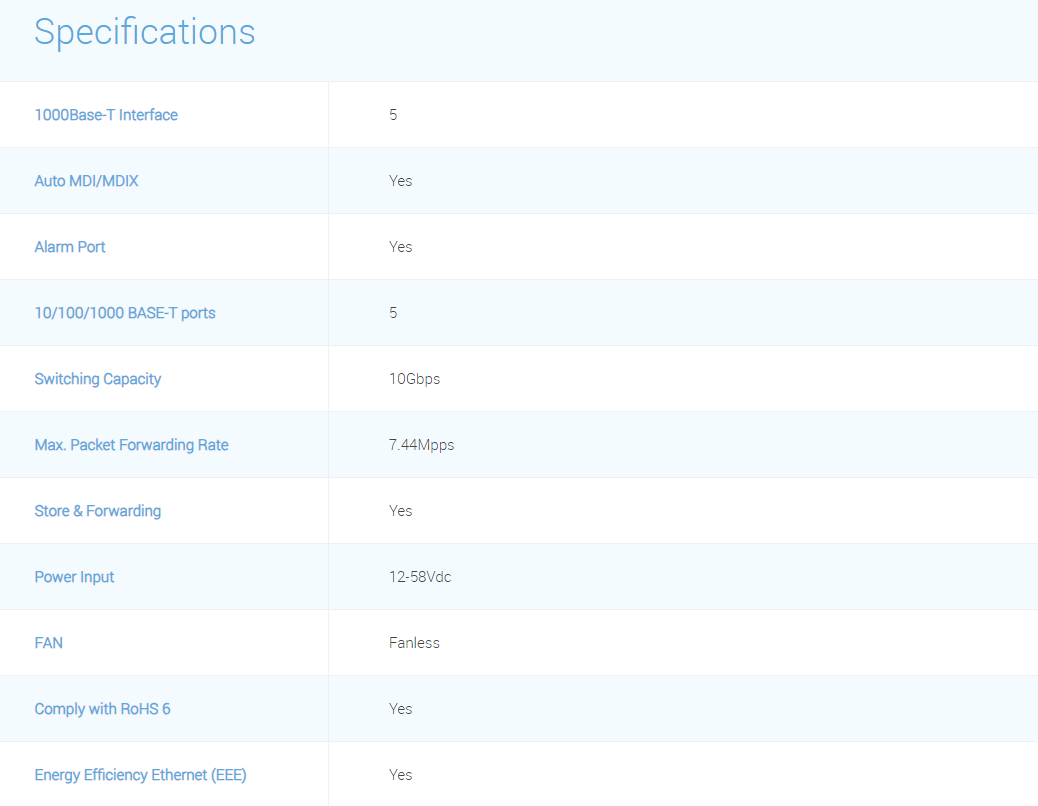Click the Store & Forwarding label

click(x=97, y=511)
